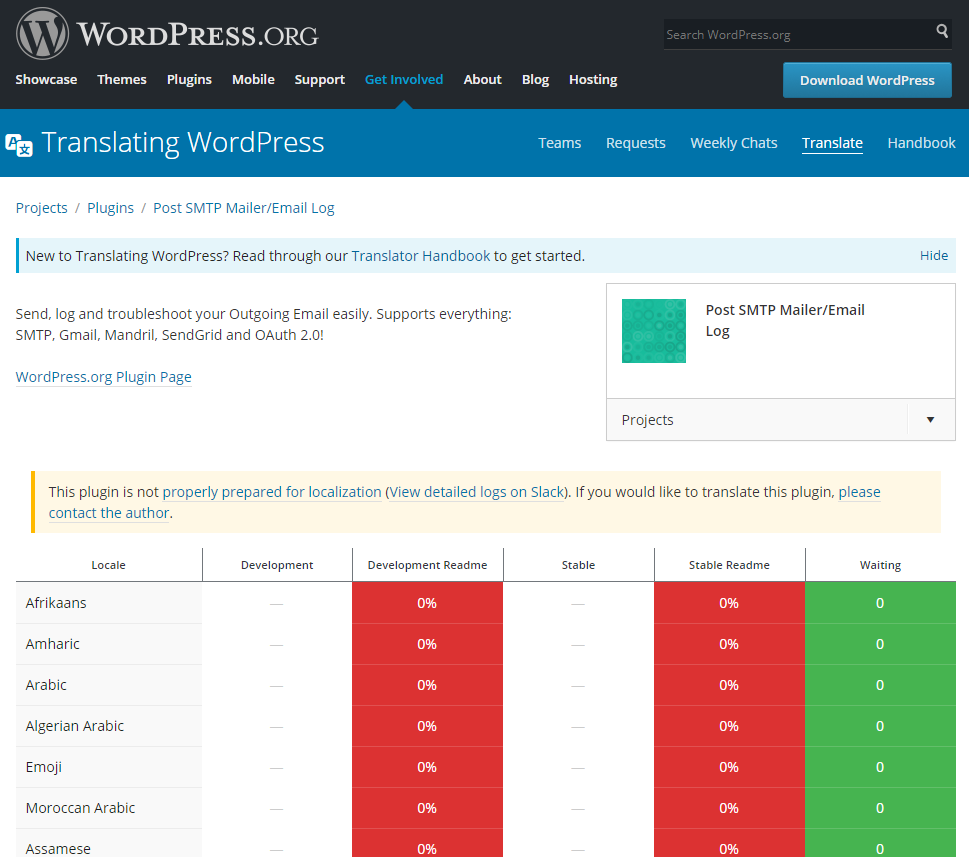Click the Waiting column header

click(x=880, y=565)
